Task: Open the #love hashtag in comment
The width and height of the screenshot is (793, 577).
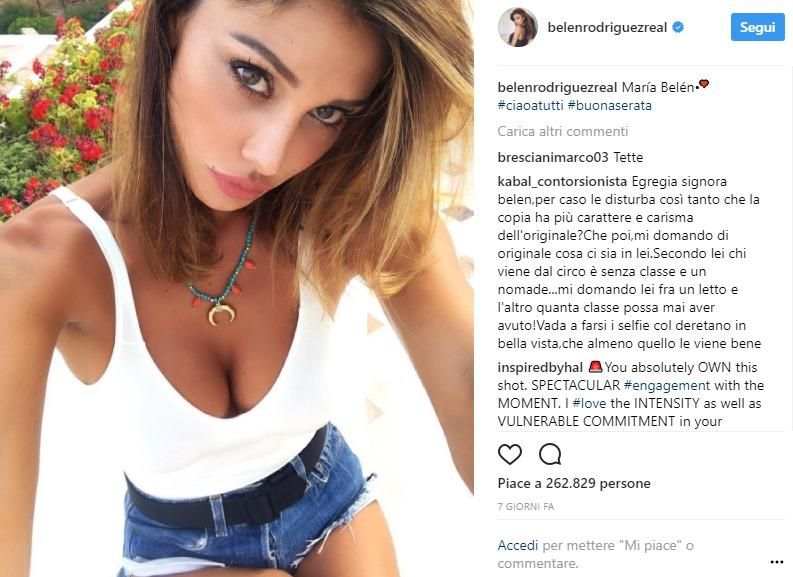Action: (x=589, y=403)
